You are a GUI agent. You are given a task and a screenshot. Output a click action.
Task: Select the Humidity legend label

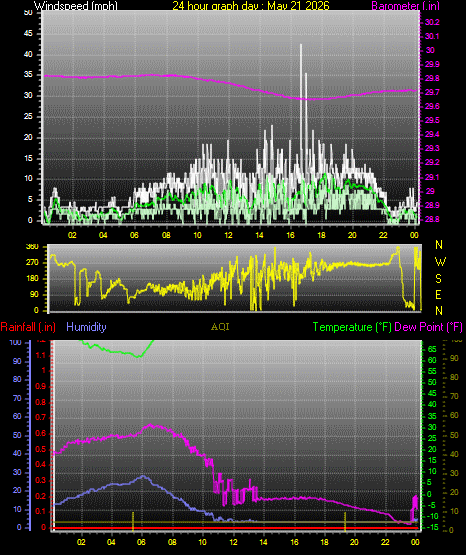click(86, 327)
